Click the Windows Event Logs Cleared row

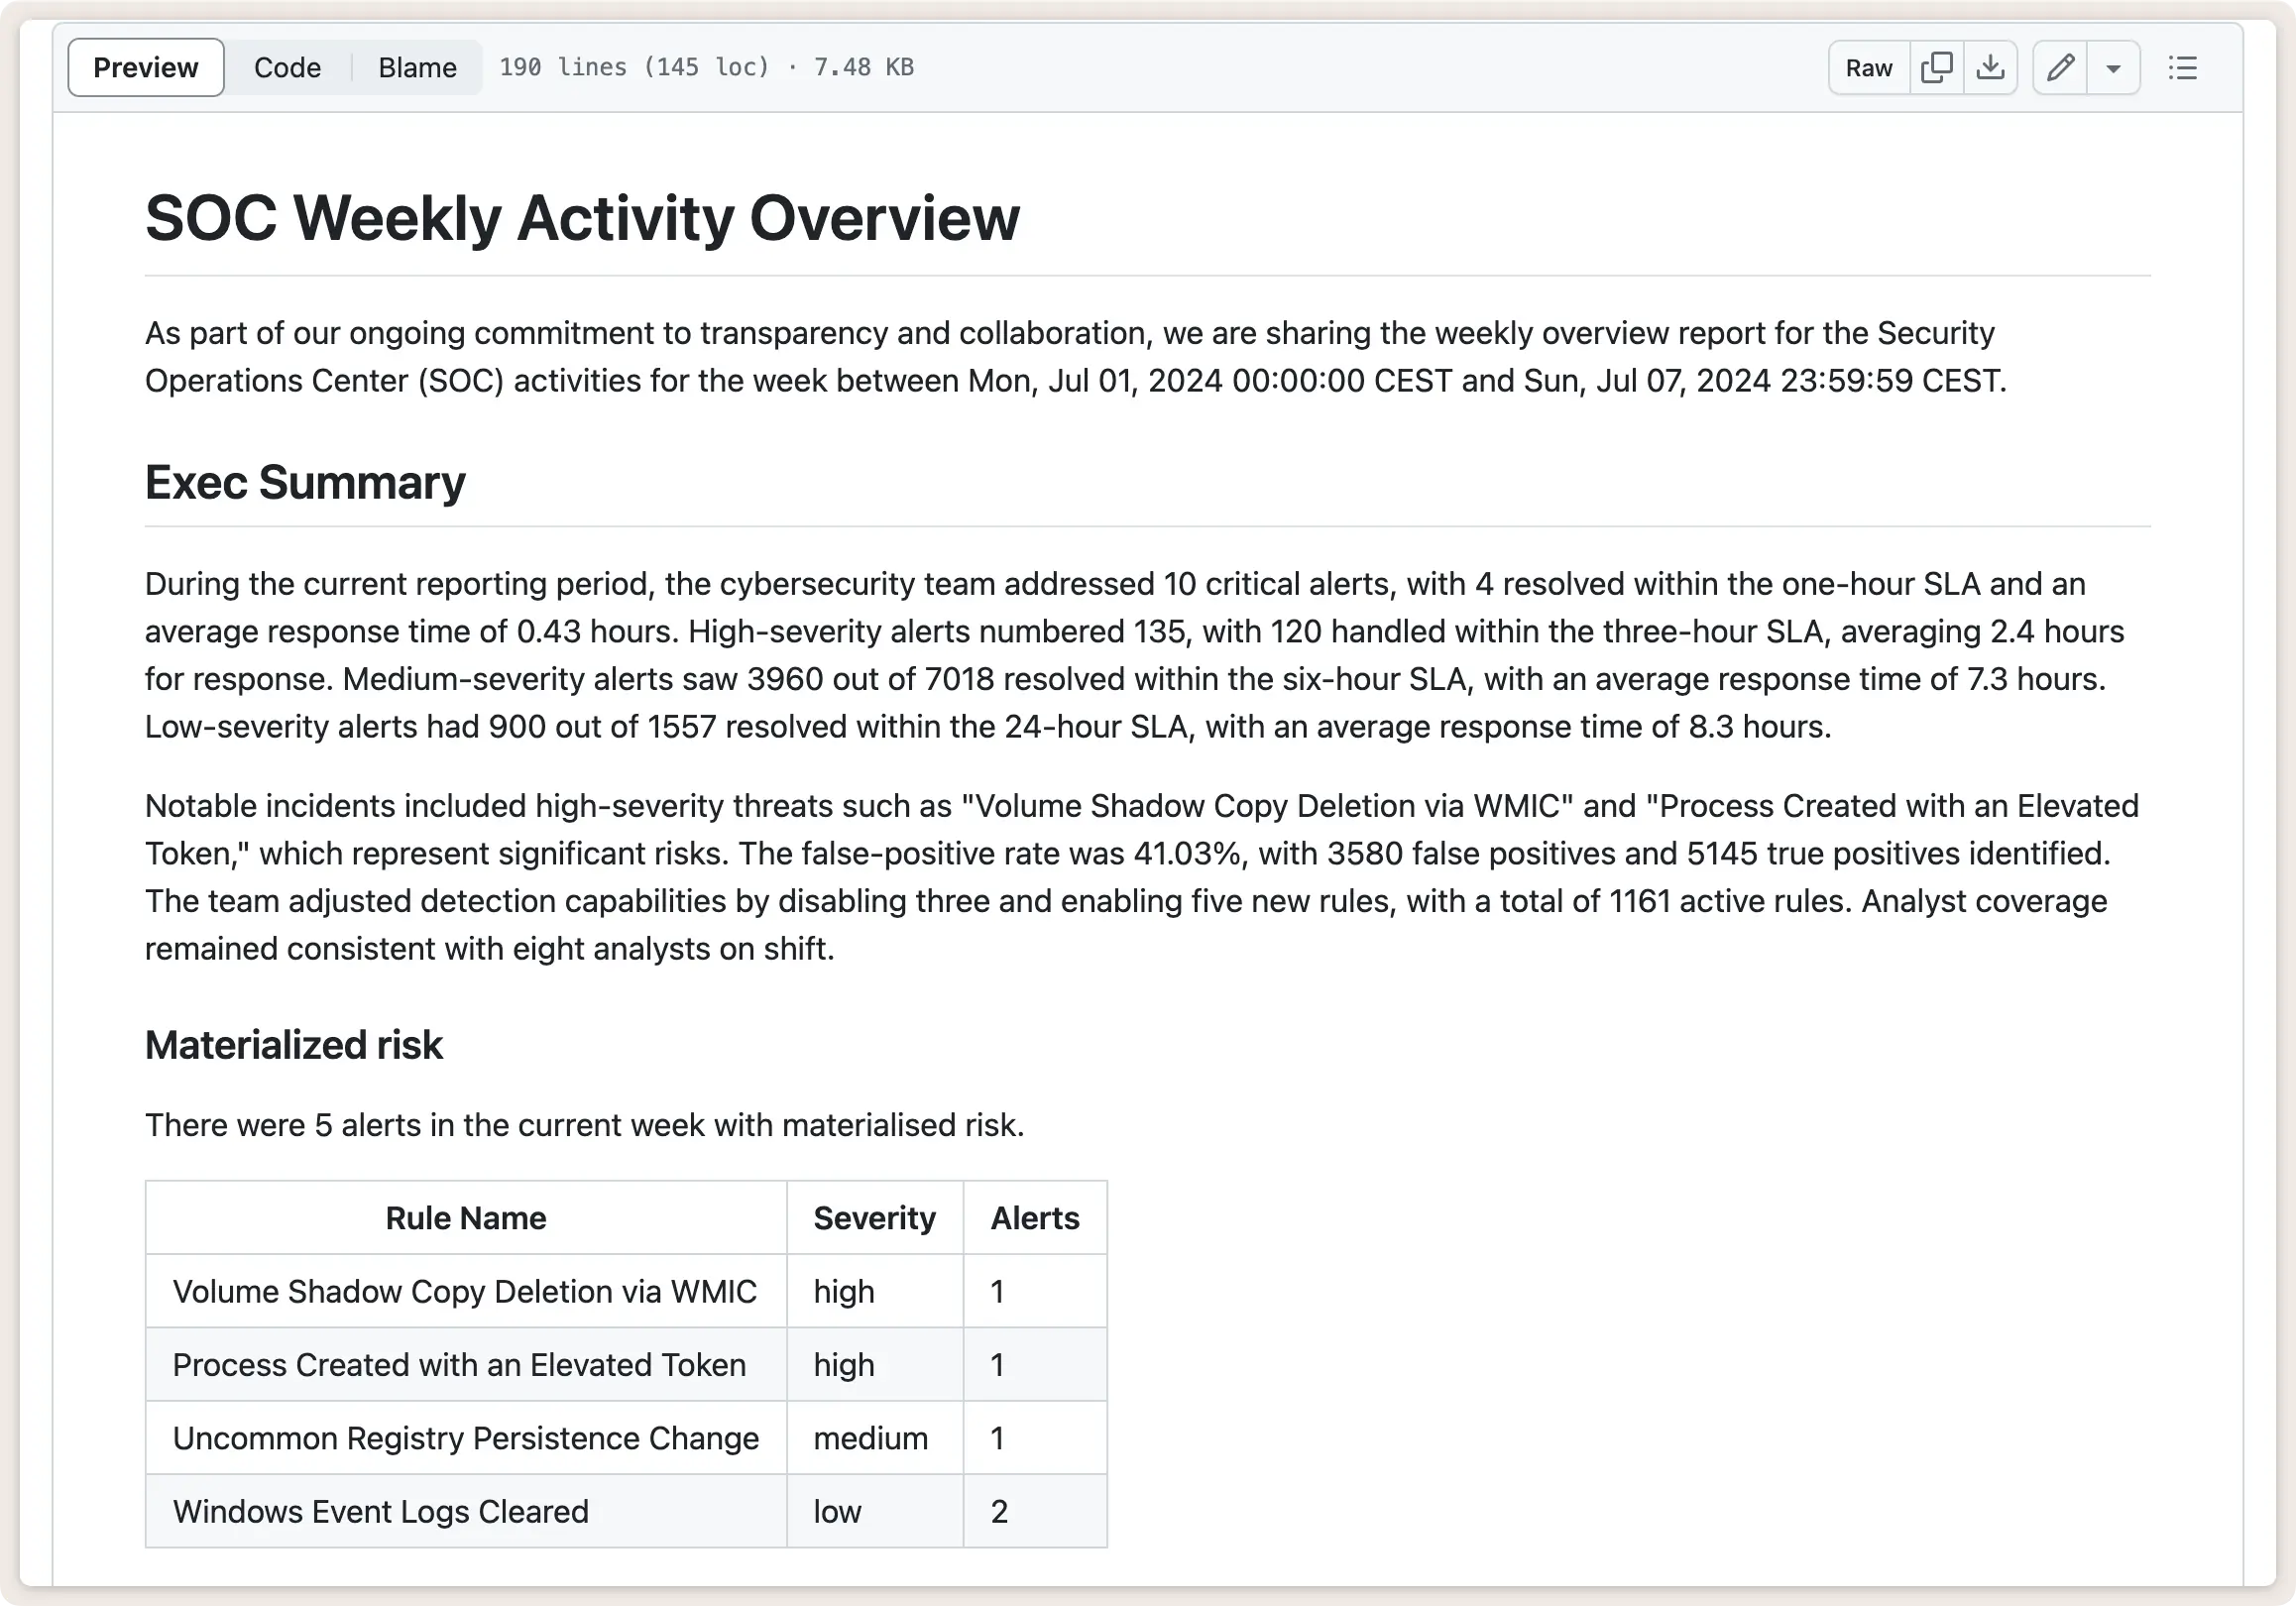tap(381, 1512)
